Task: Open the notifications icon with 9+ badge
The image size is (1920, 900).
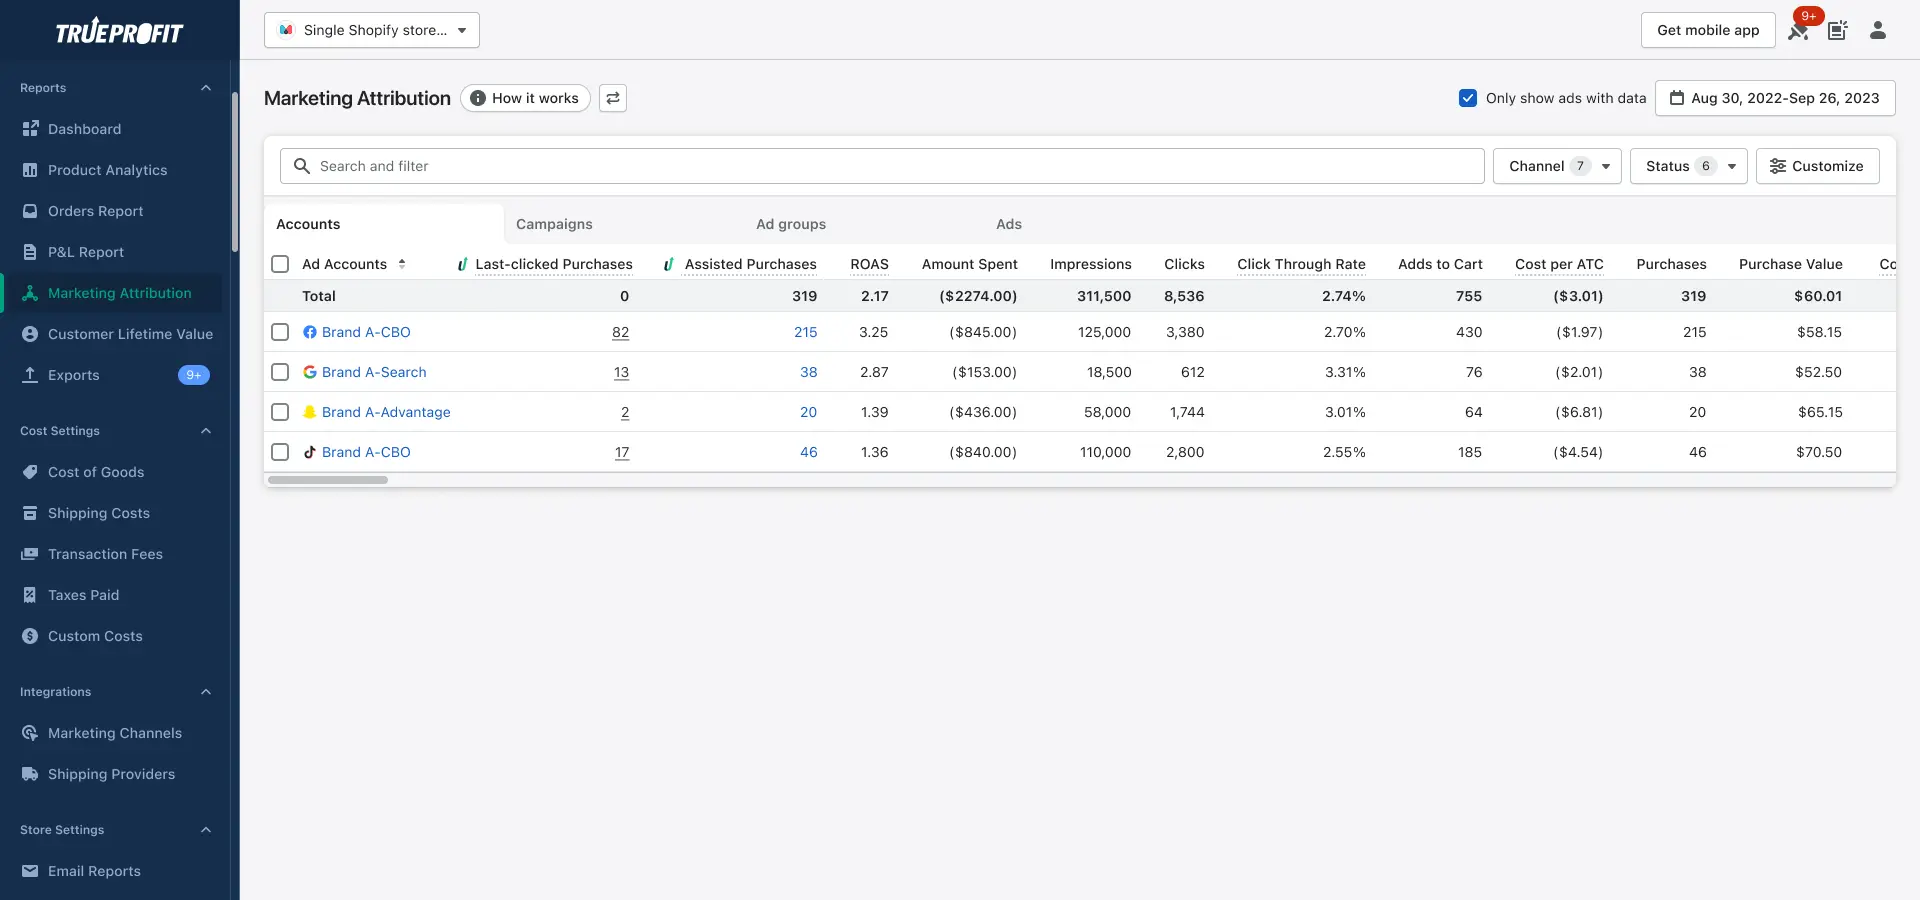Action: tap(1799, 30)
